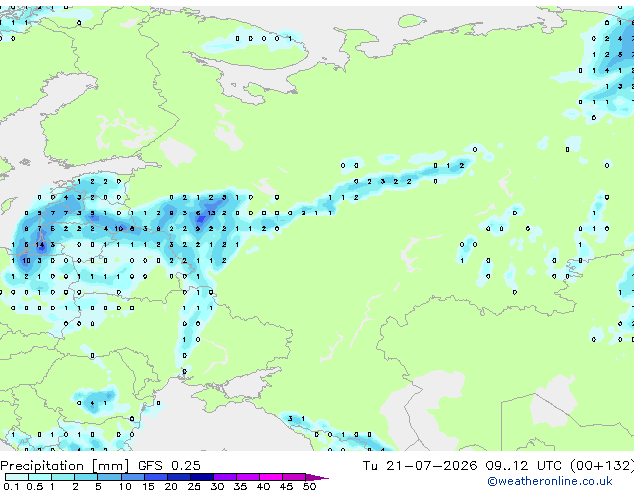Viewport: 634px width, 490px height.
Task: Click the legend swatch between 0.5 and 1
Action: coord(40,477)
